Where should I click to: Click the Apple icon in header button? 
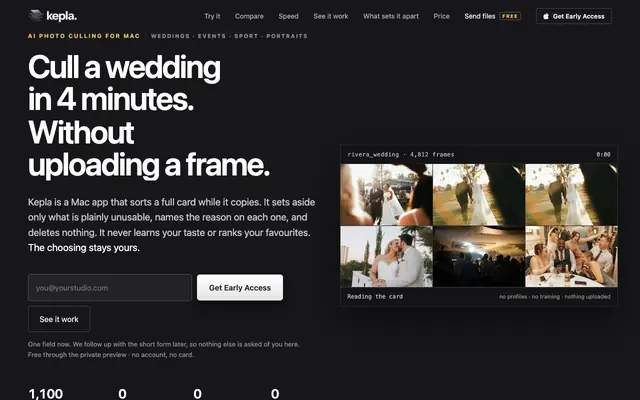546,16
